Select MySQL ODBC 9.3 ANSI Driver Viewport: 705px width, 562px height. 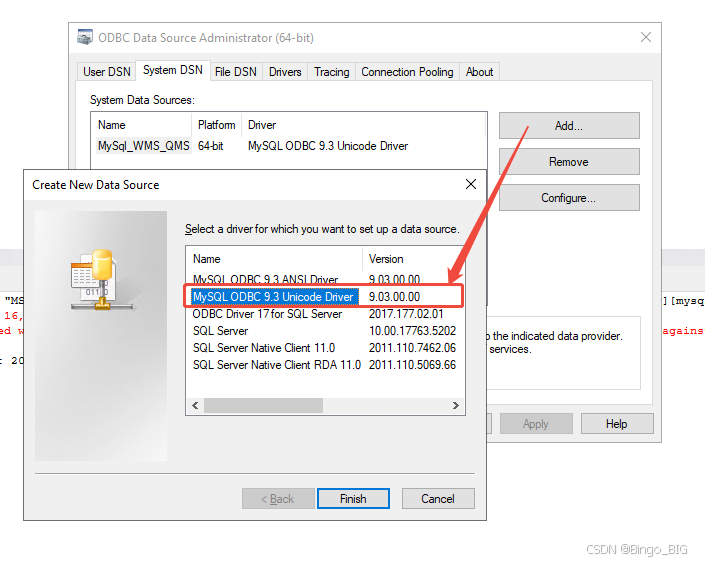(x=265, y=280)
